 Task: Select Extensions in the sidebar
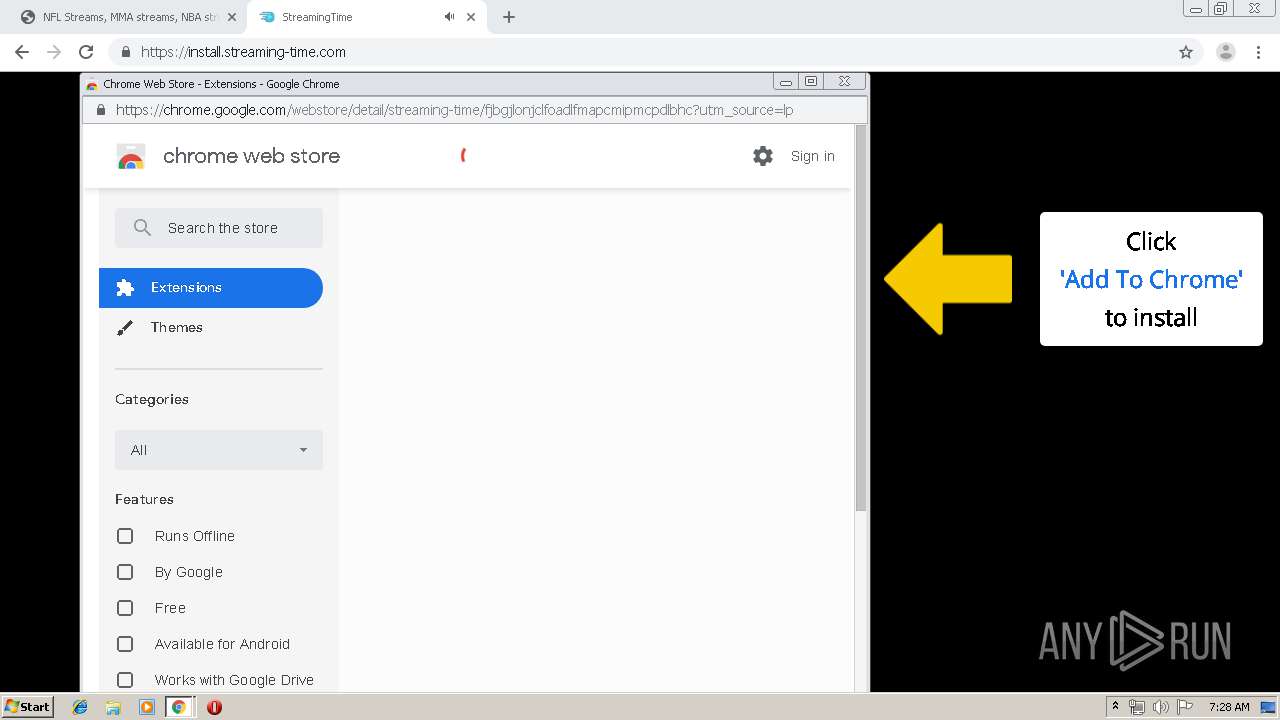211,288
